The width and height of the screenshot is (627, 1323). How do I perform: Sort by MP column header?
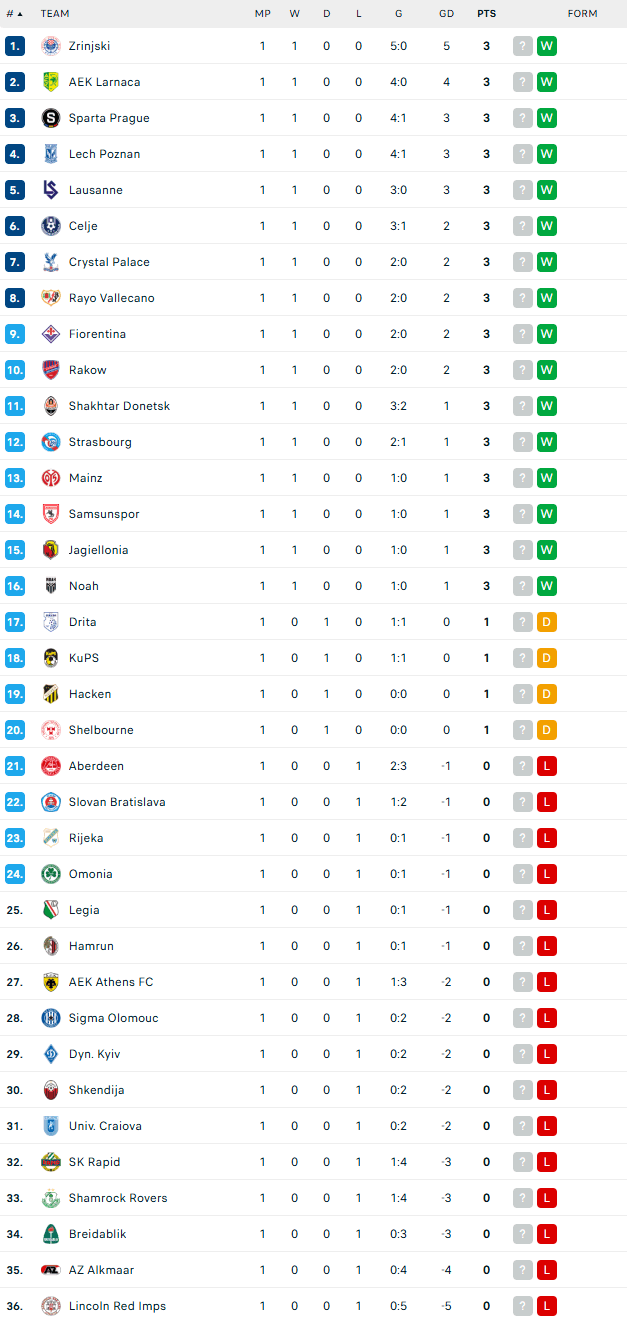[263, 14]
